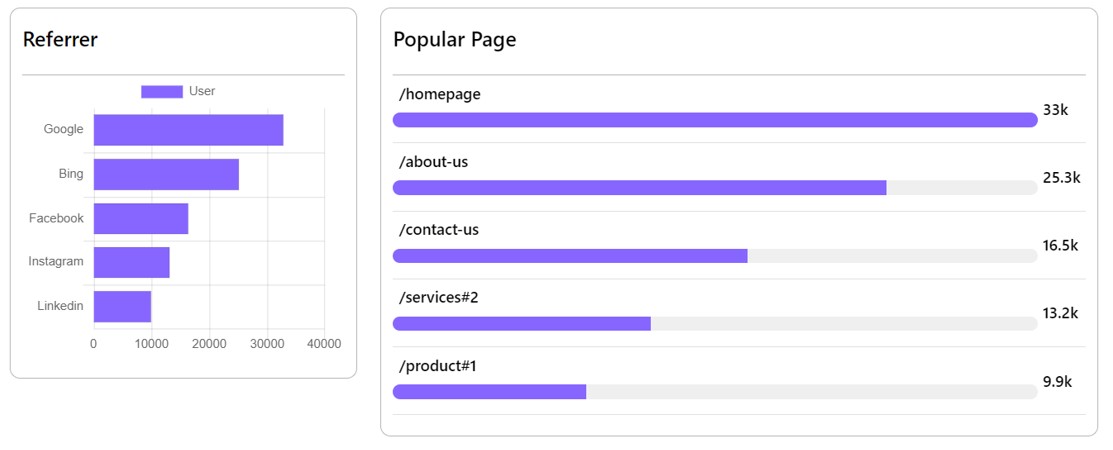Click the Instagram bar in the chart
This screenshot has width=1113, height=450.
click(131, 263)
